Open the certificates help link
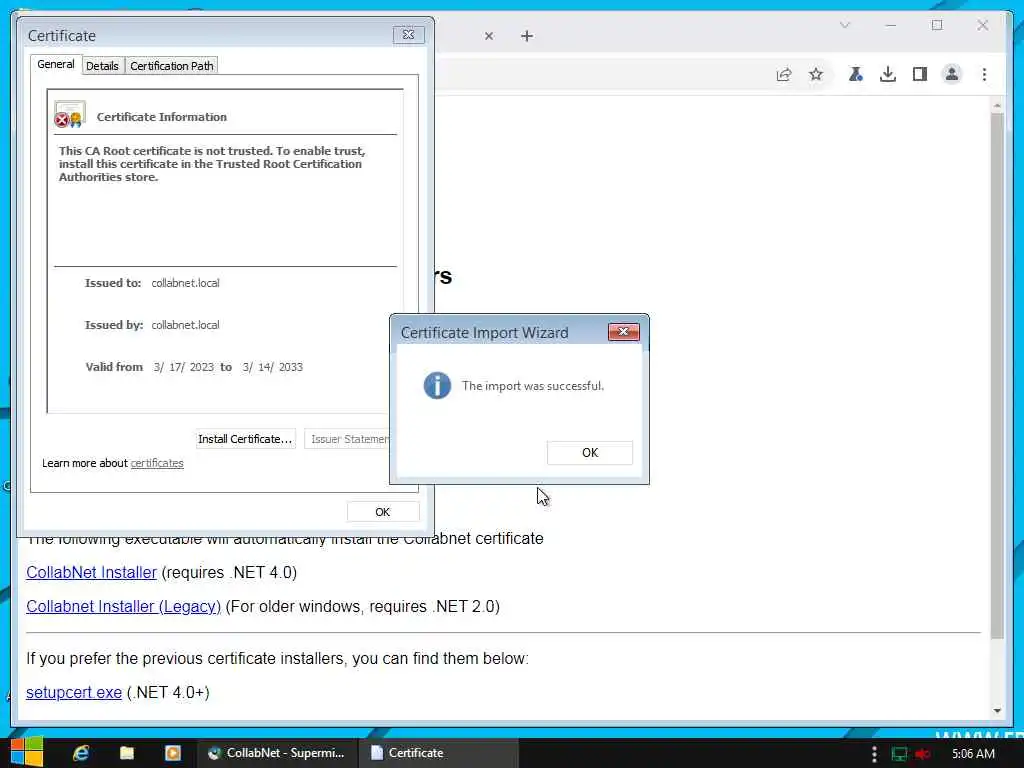This screenshot has height=768, width=1024. (x=157, y=463)
